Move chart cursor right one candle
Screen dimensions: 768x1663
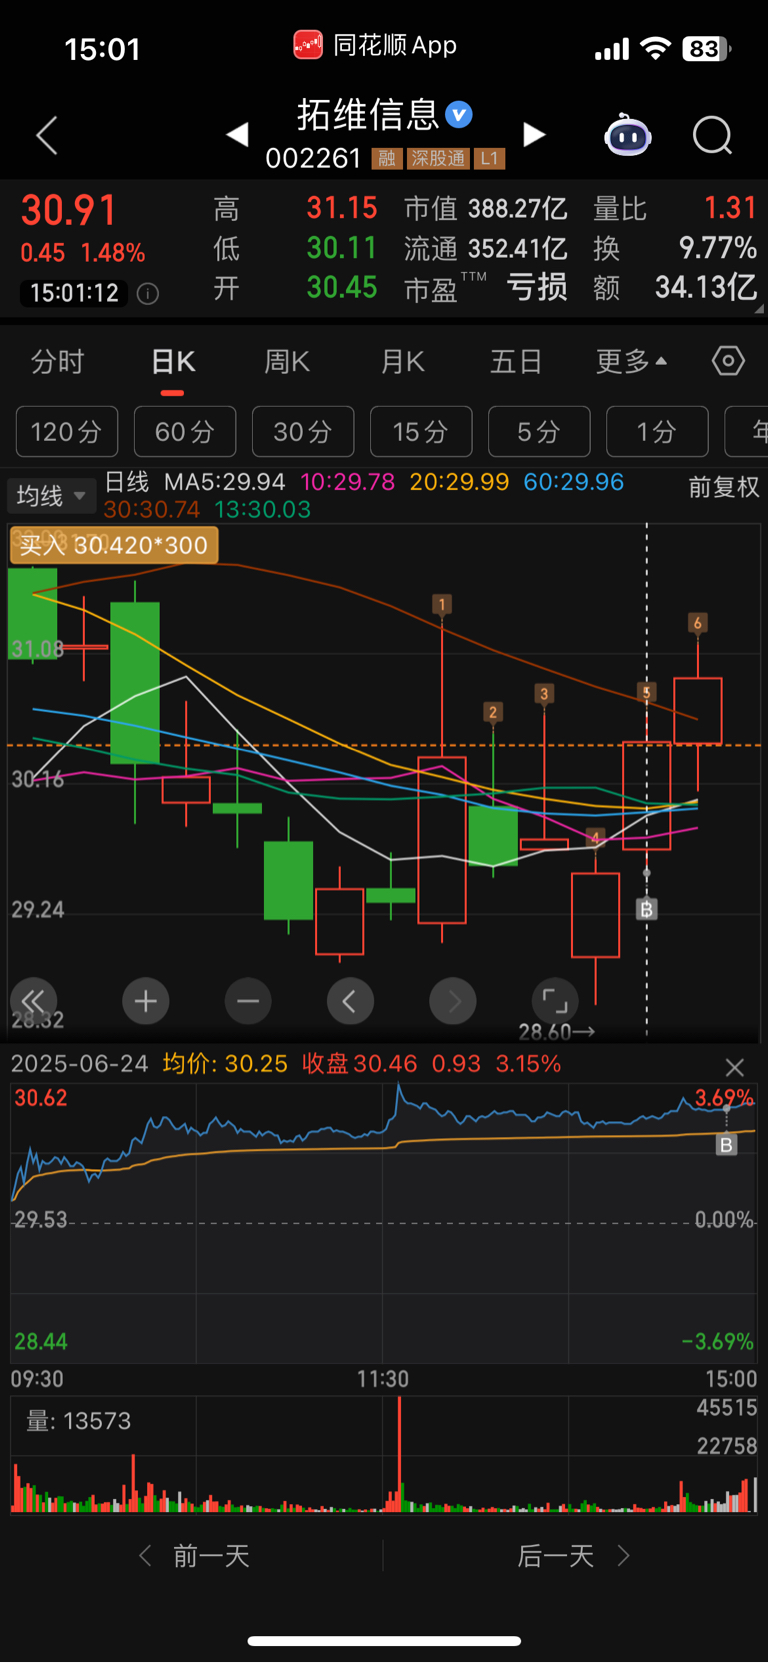tap(453, 1001)
